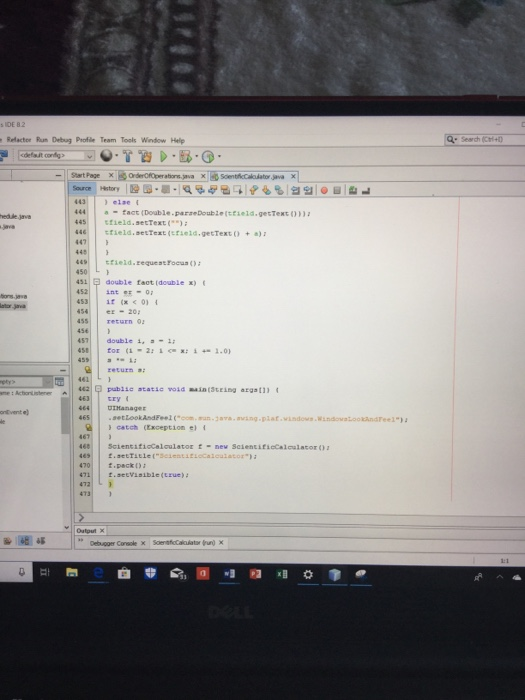This screenshot has width=525, height=700.
Task: Open File Explorer from the taskbar
Action: click(72, 573)
